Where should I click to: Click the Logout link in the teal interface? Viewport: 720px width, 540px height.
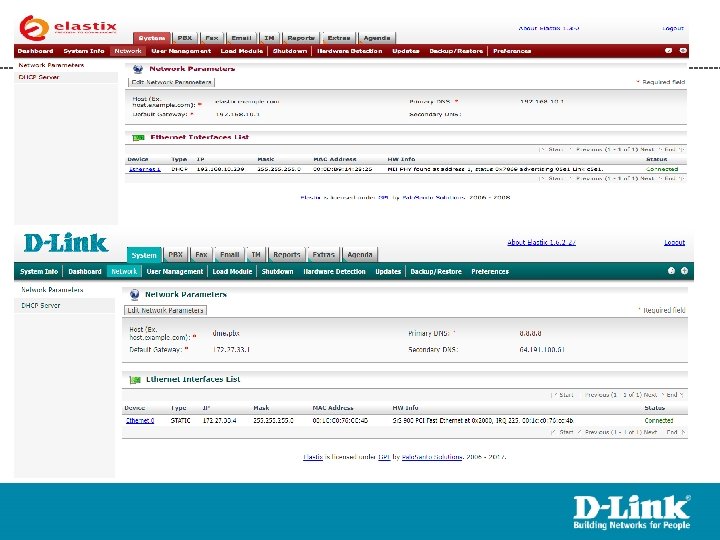674,242
